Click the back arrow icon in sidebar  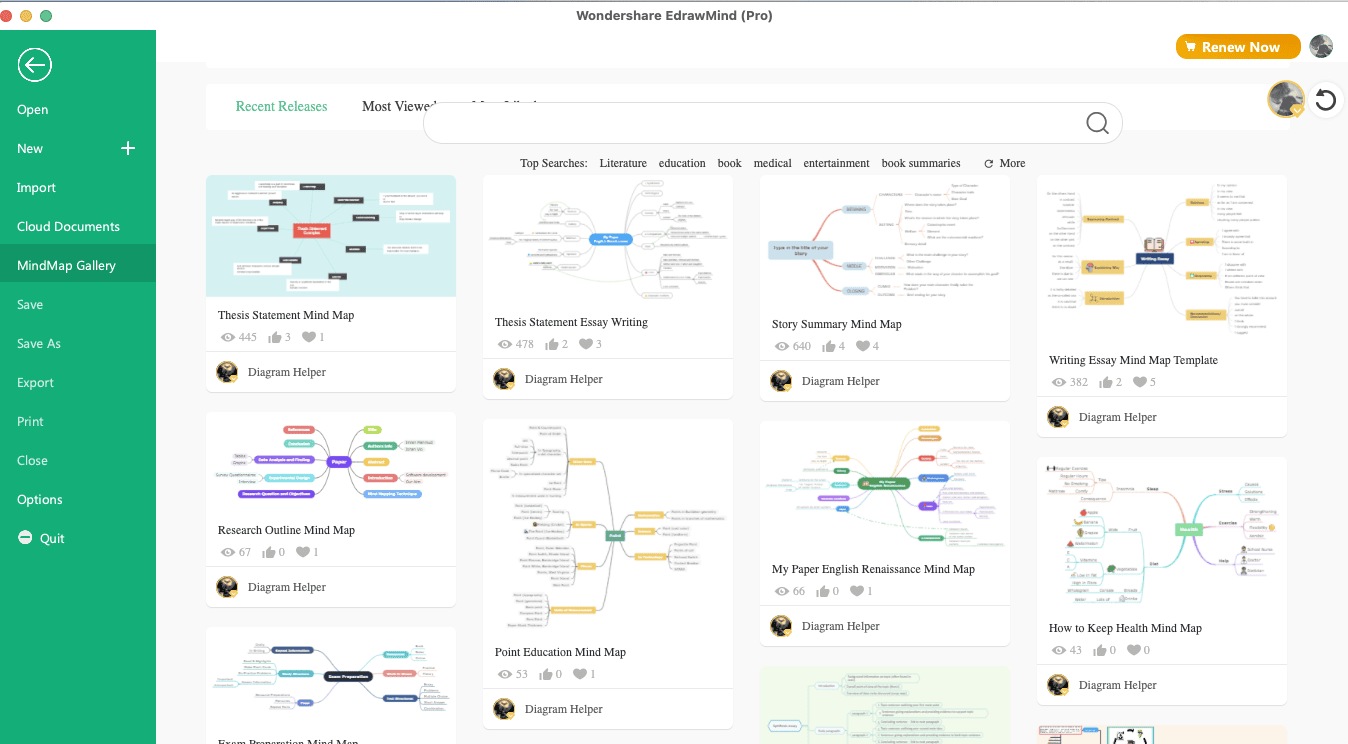point(34,66)
